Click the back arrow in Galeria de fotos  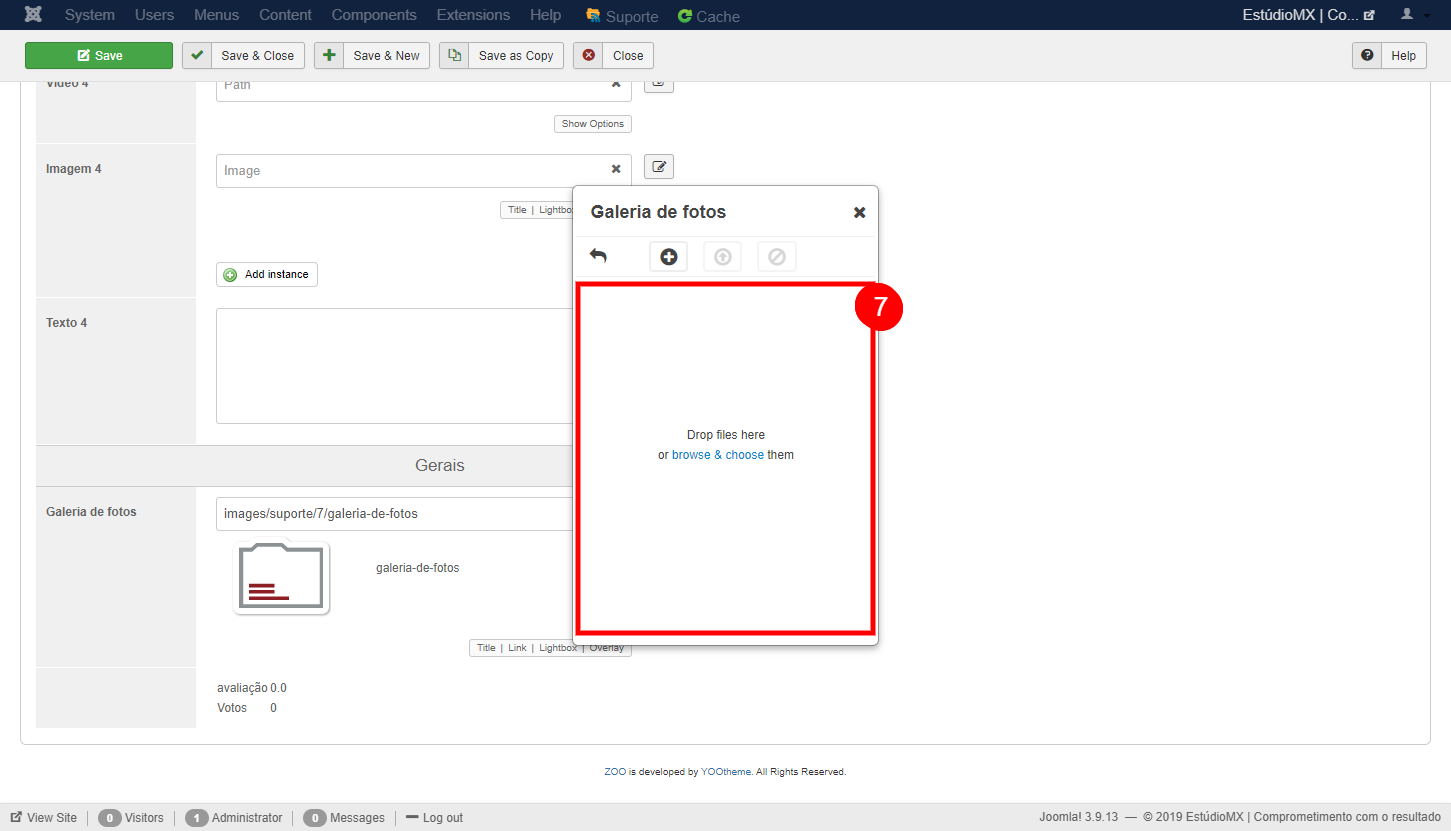(598, 256)
